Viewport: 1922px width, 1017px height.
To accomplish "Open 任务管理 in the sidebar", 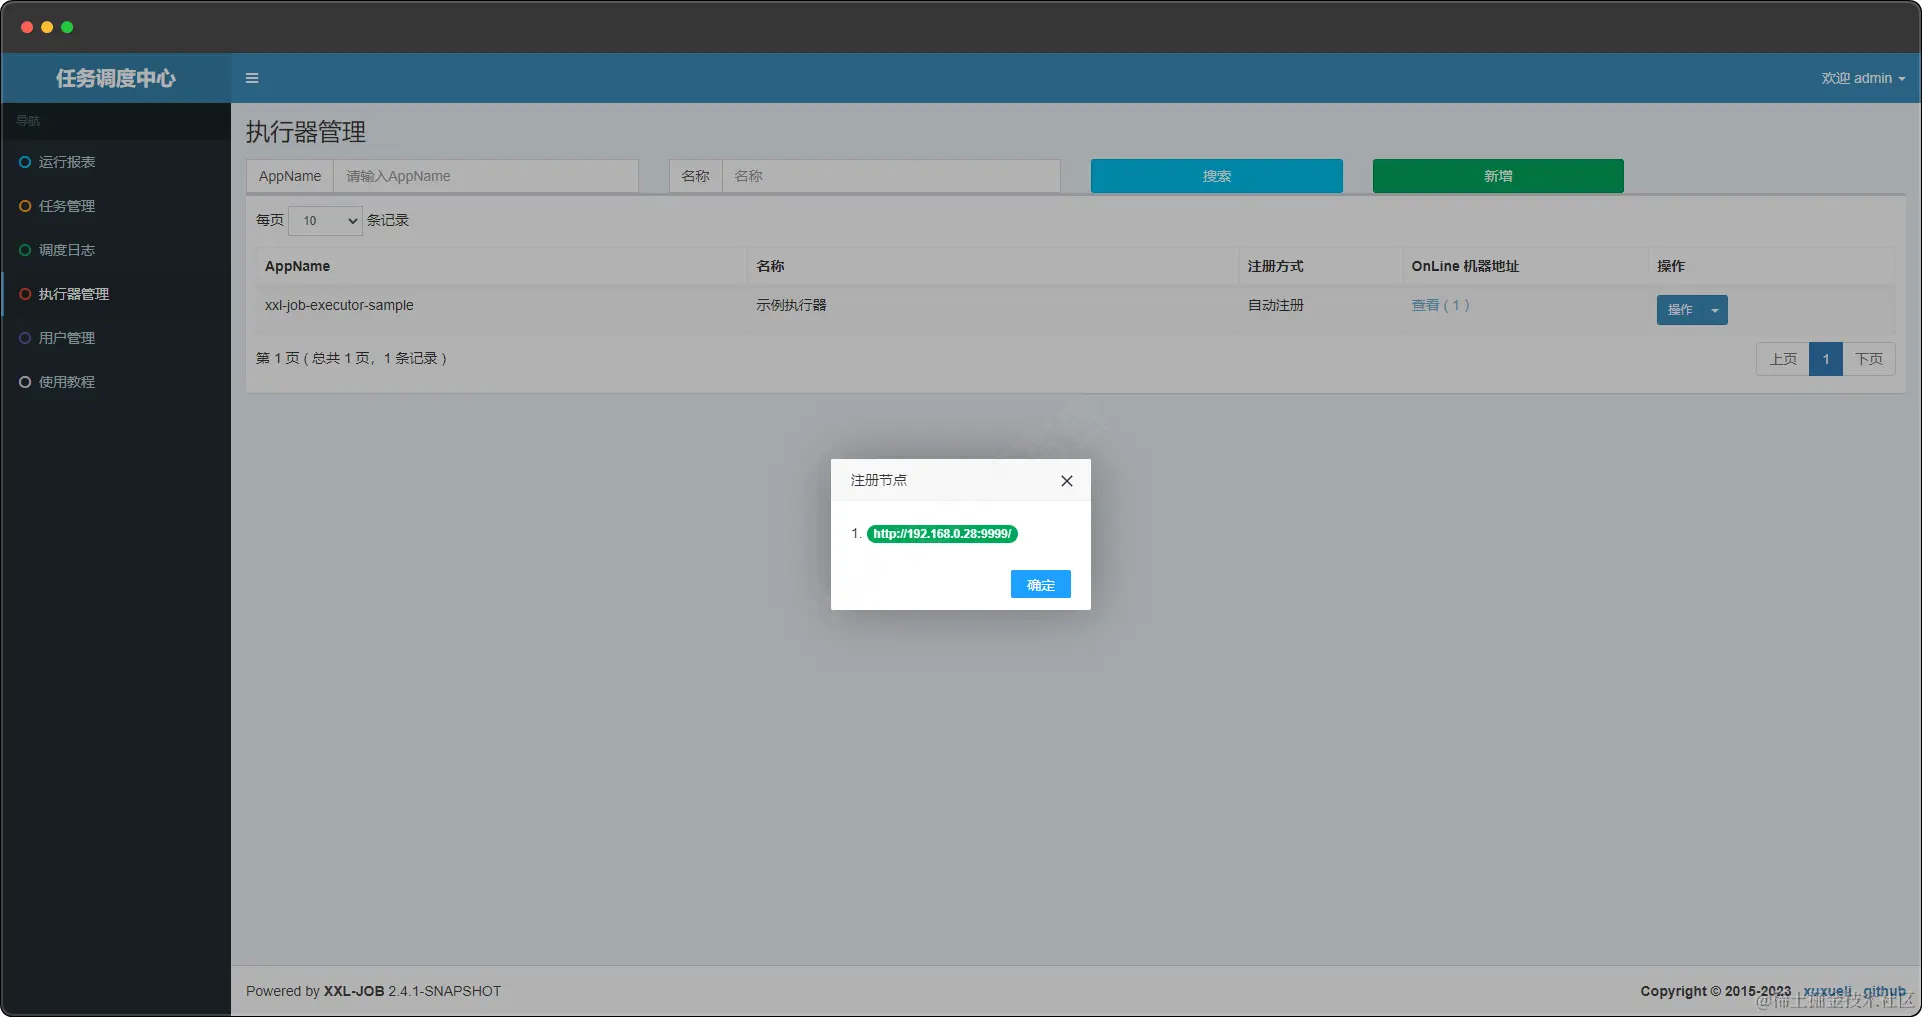I will click(116, 206).
